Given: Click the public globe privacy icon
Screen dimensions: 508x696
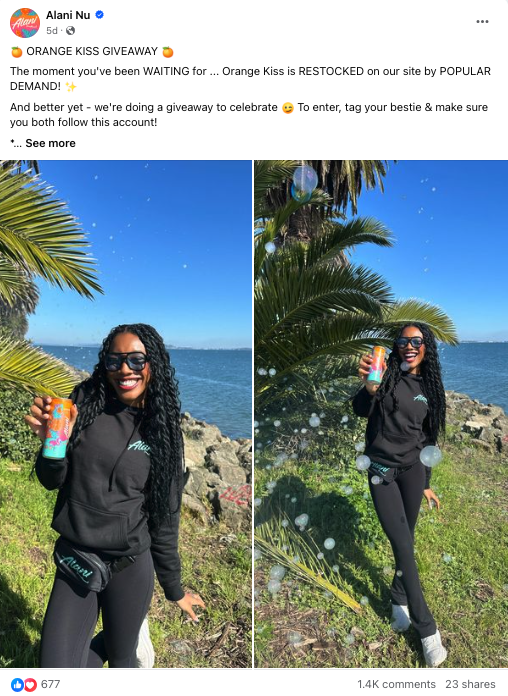Looking at the screenshot, I should point(71,31).
